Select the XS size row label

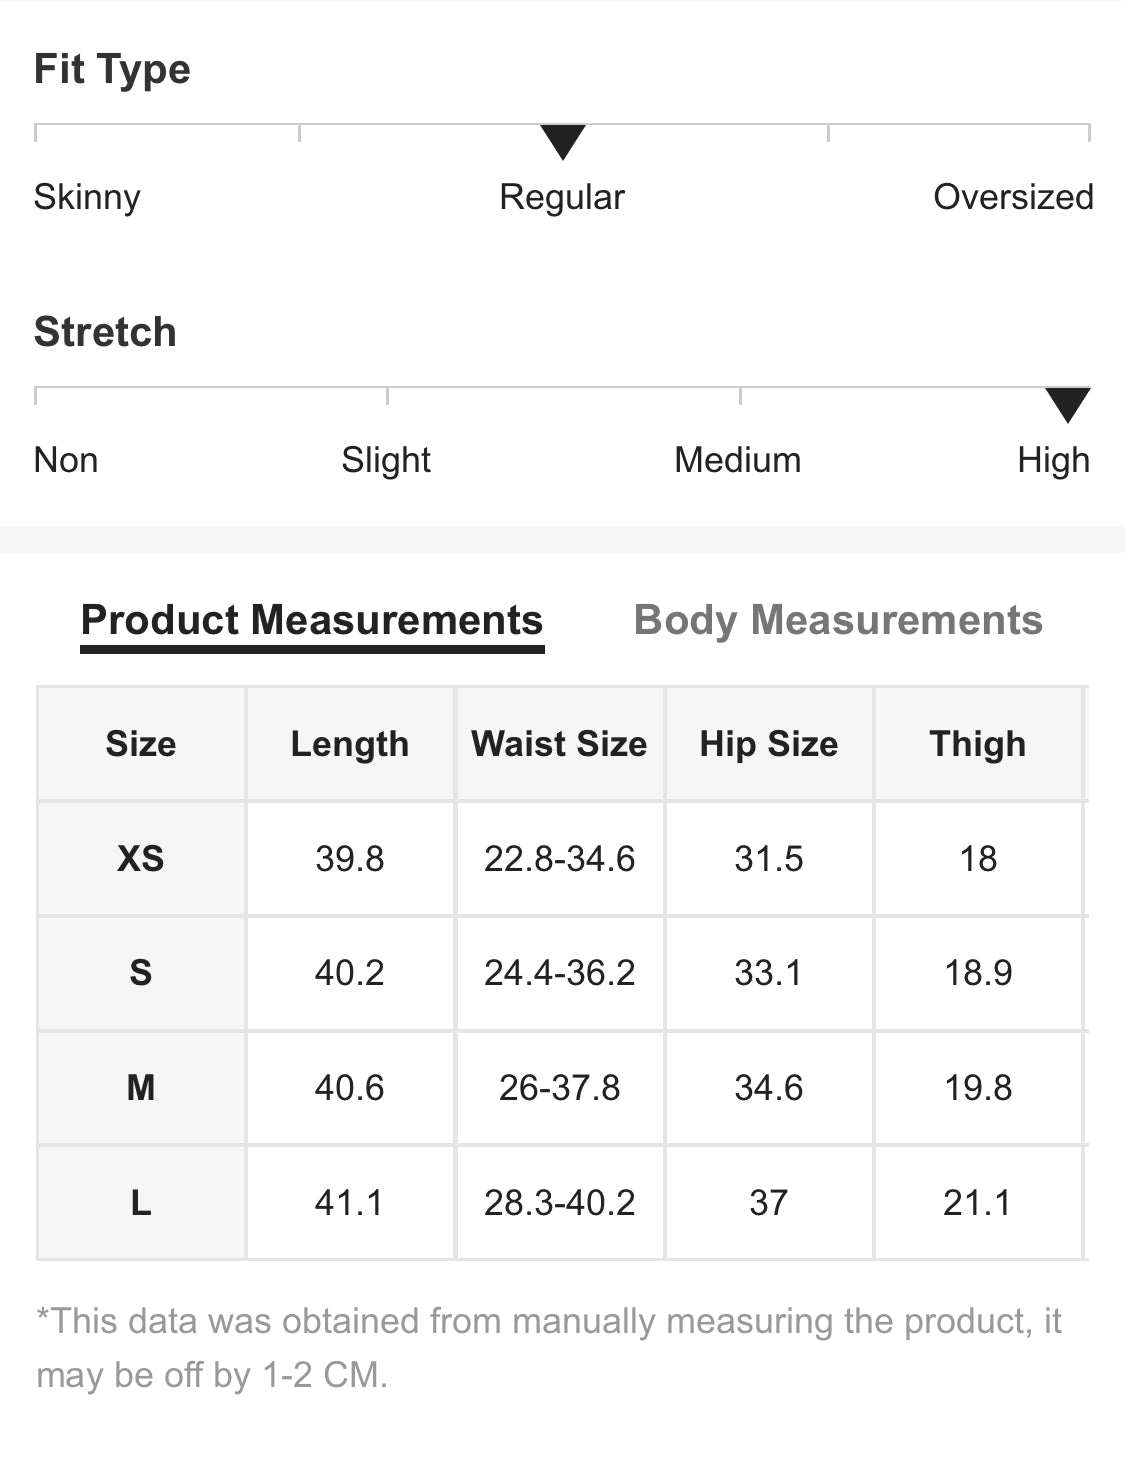(141, 858)
